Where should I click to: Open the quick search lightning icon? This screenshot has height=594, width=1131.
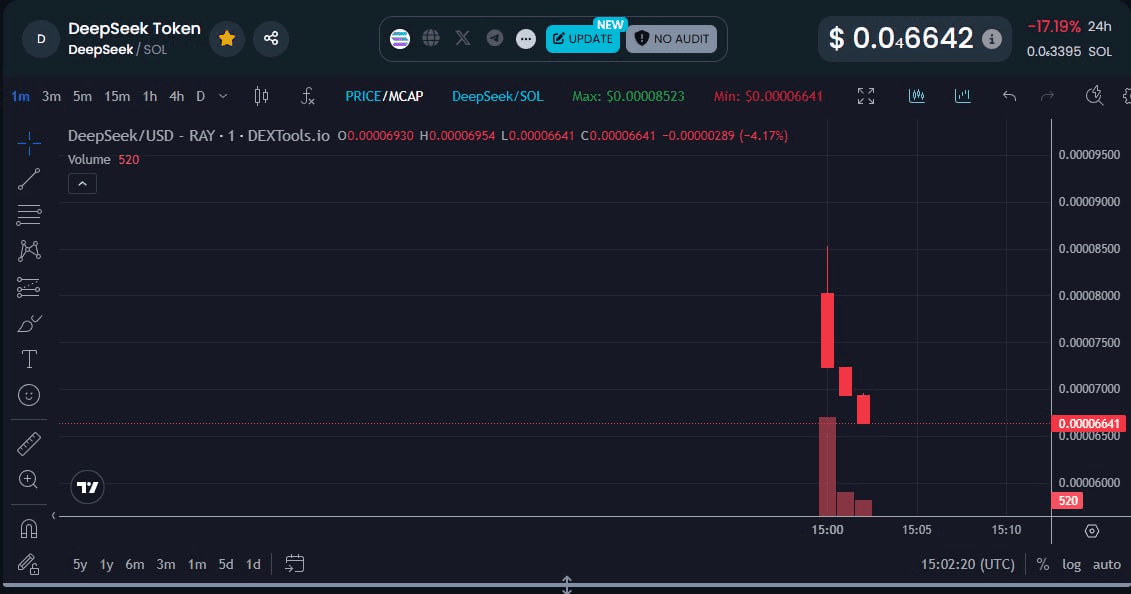click(1094, 96)
